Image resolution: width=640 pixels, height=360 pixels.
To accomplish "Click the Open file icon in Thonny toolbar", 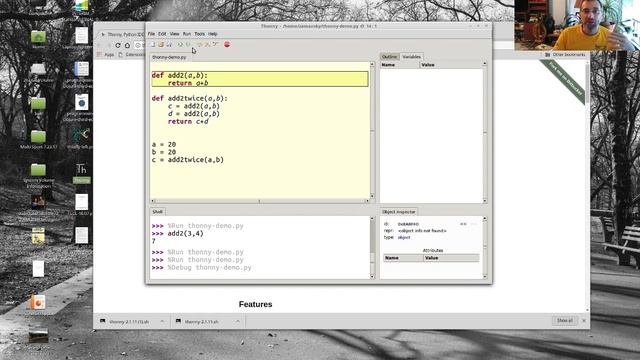I will point(161,44).
